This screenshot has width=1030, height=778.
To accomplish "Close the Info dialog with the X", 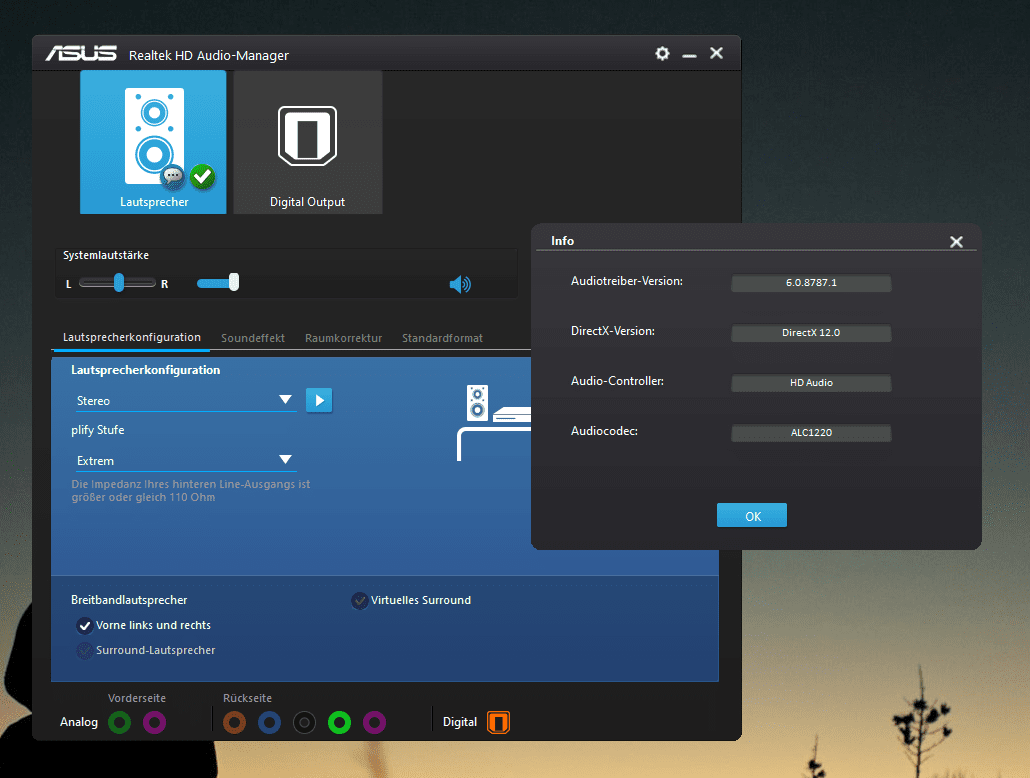I will (x=956, y=242).
